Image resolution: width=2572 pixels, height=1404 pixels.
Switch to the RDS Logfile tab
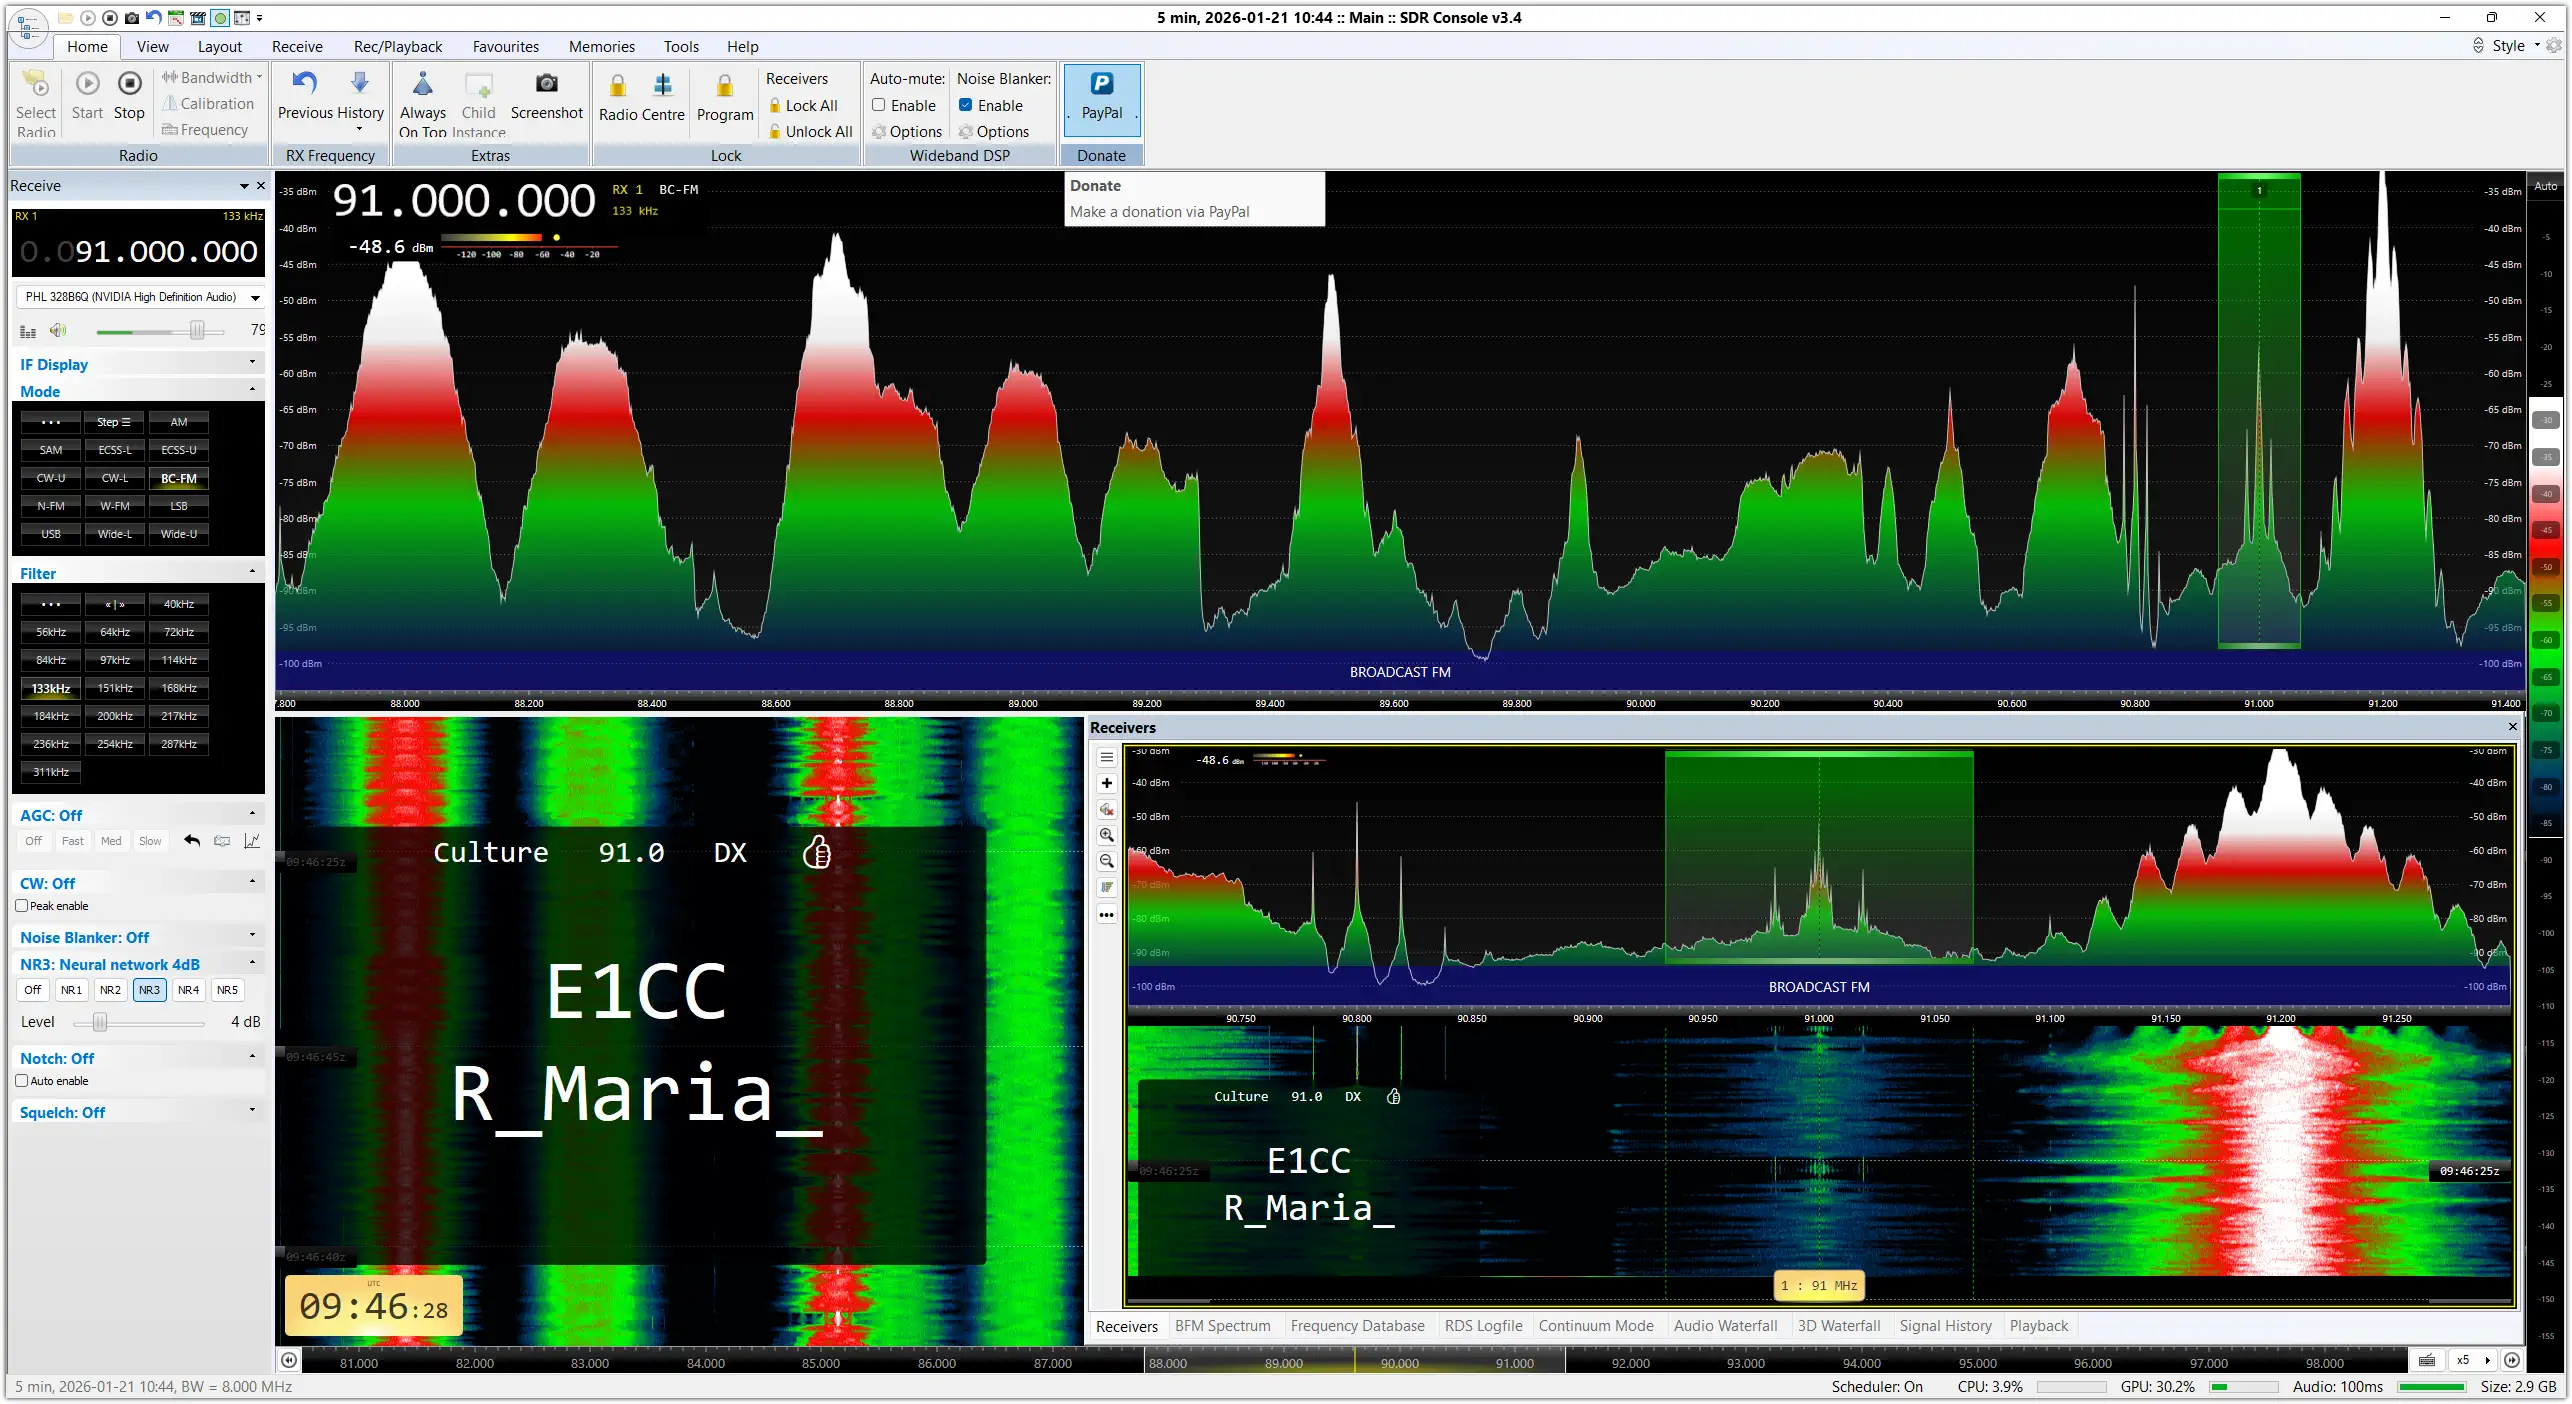[1483, 1326]
